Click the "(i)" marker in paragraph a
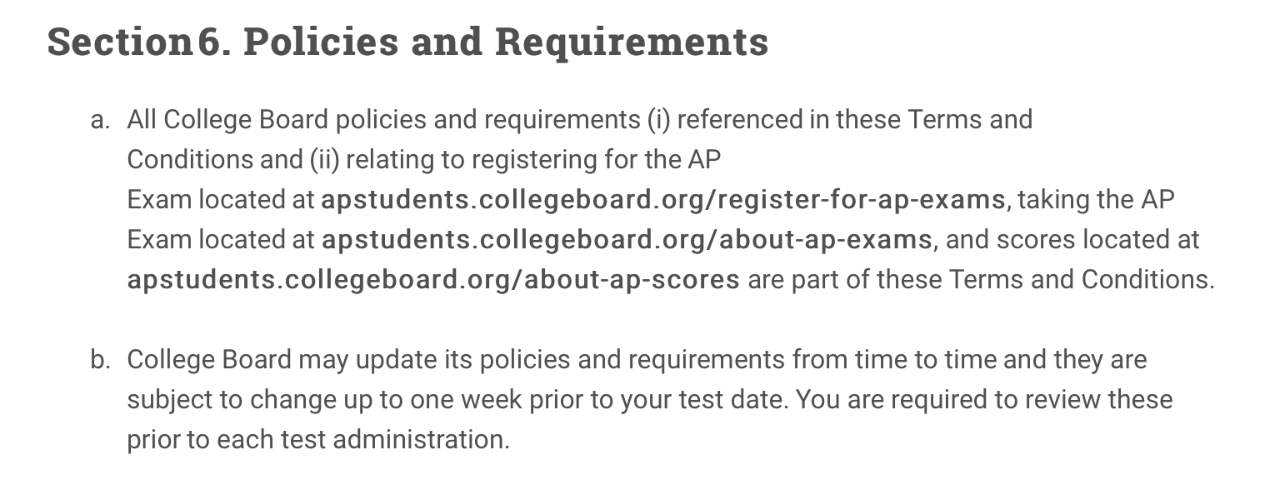This screenshot has width=1280, height=485. (657, 120)
